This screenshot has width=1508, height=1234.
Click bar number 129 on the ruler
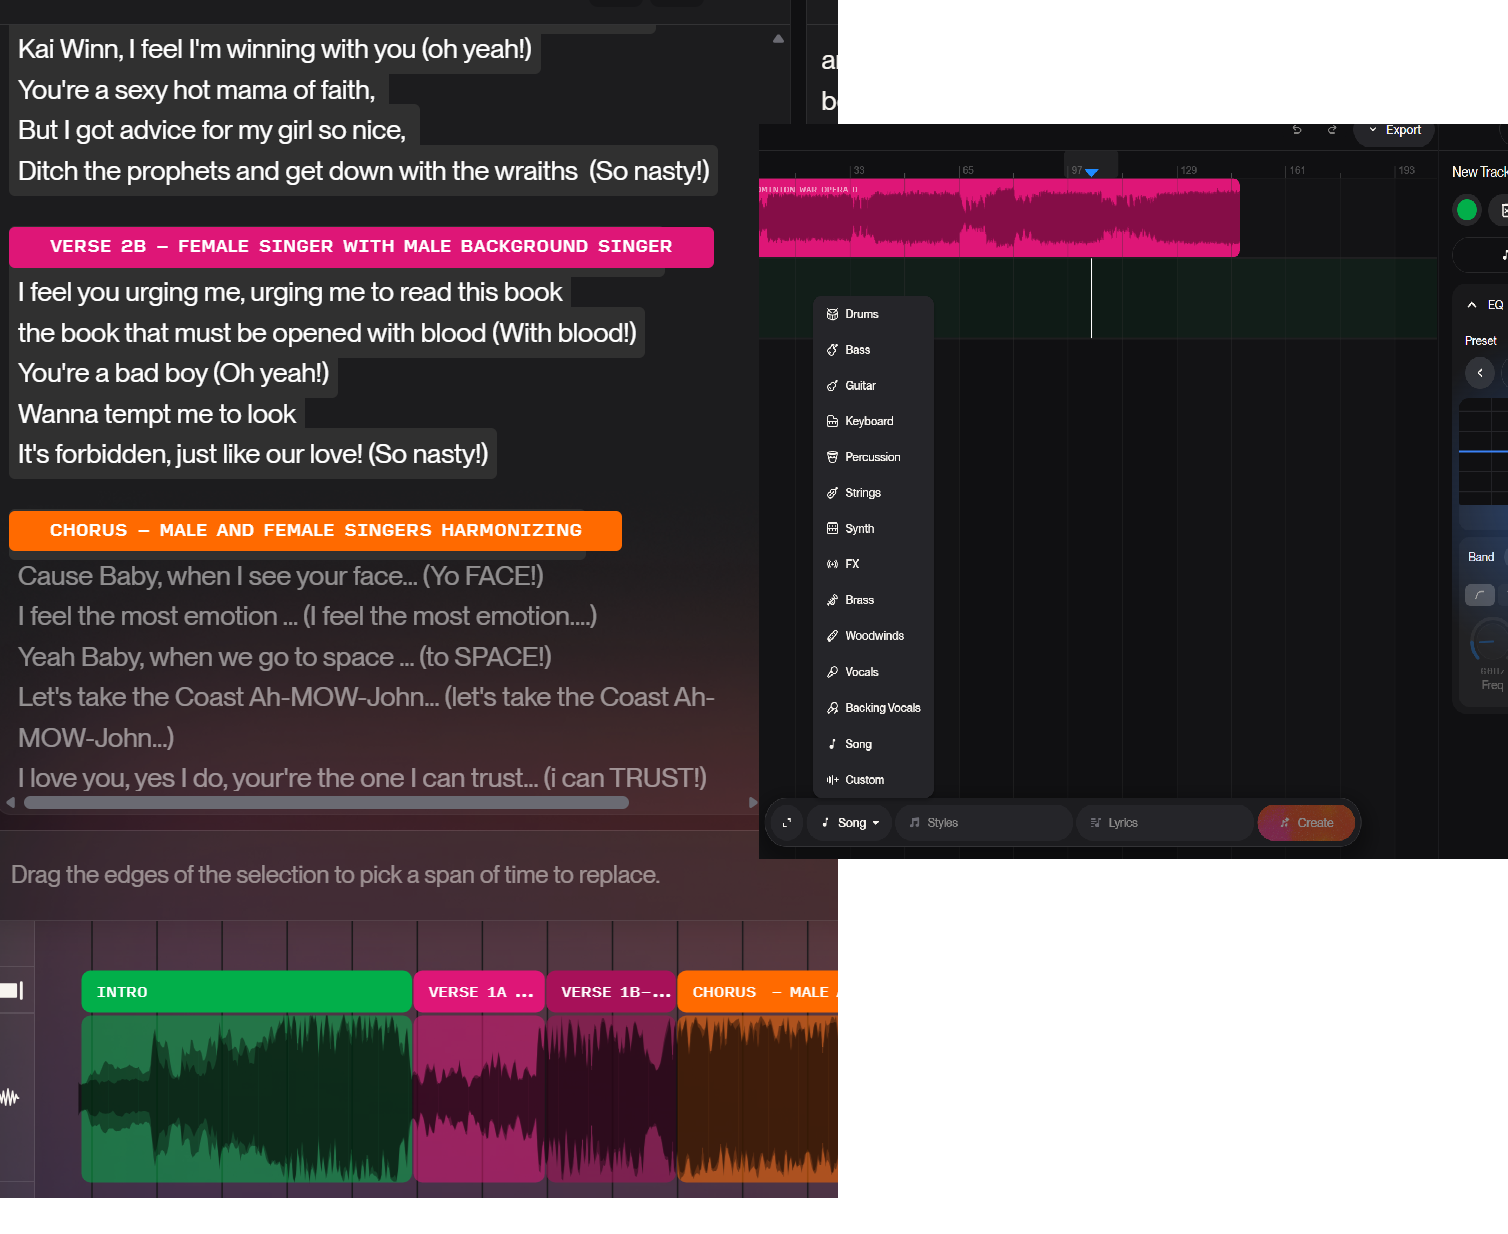1188,170
